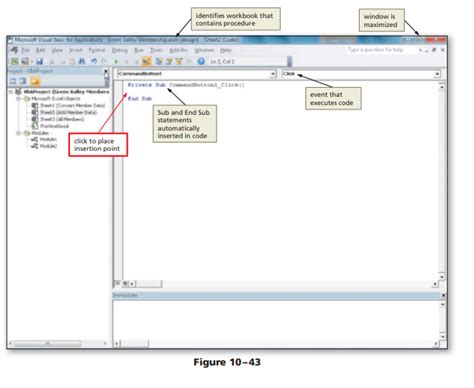Viewport: 474px width, 388px height.
Task: Click the View Microsoft Excel toolbar icon
Action: point(15,61)
